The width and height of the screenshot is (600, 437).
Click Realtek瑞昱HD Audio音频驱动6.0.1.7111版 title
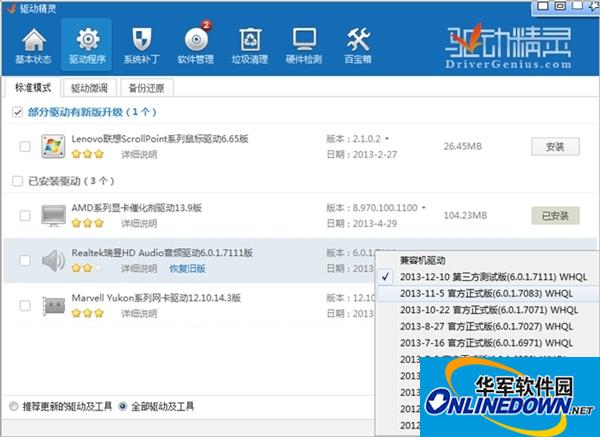click(x=162, y=253)
